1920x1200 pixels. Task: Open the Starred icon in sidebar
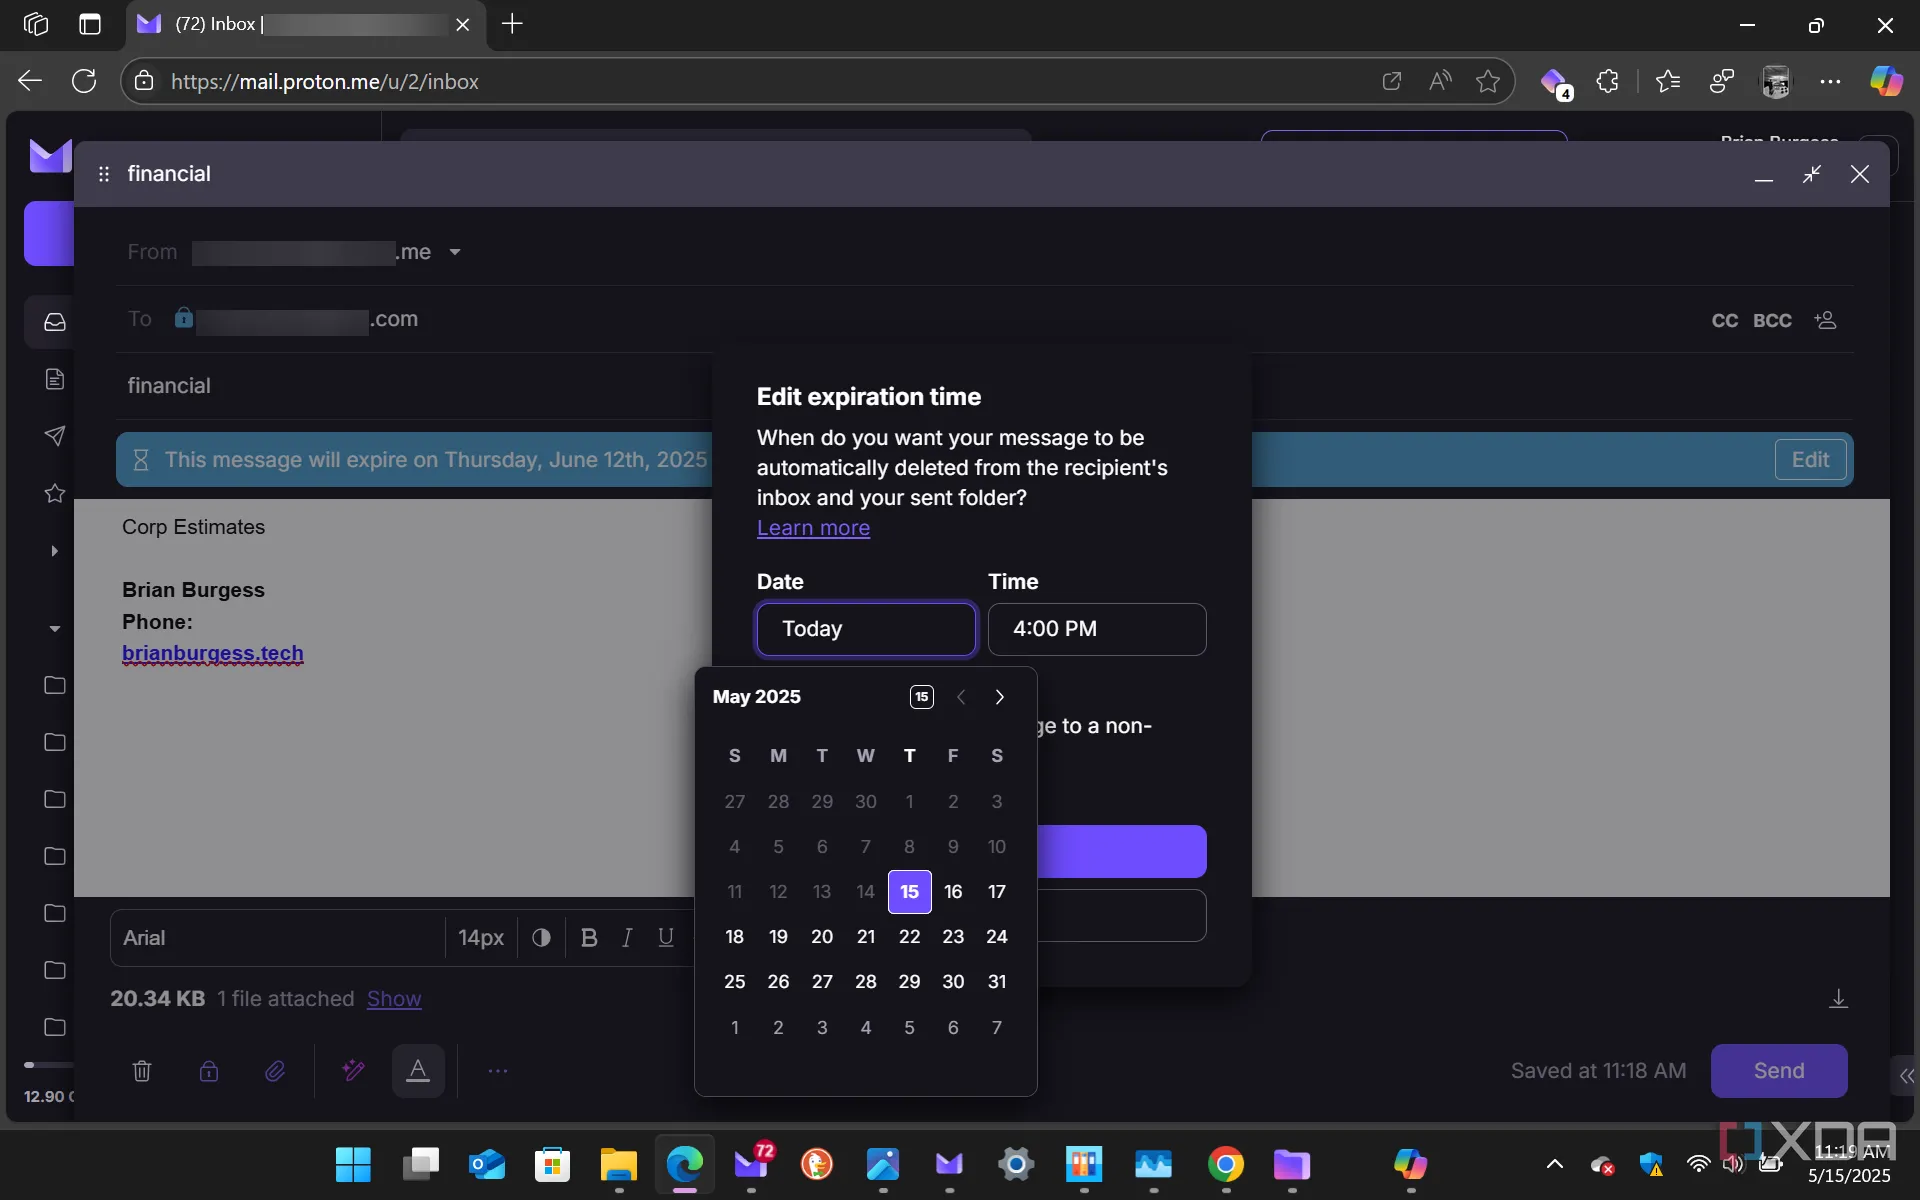click(x=55, y=493)
